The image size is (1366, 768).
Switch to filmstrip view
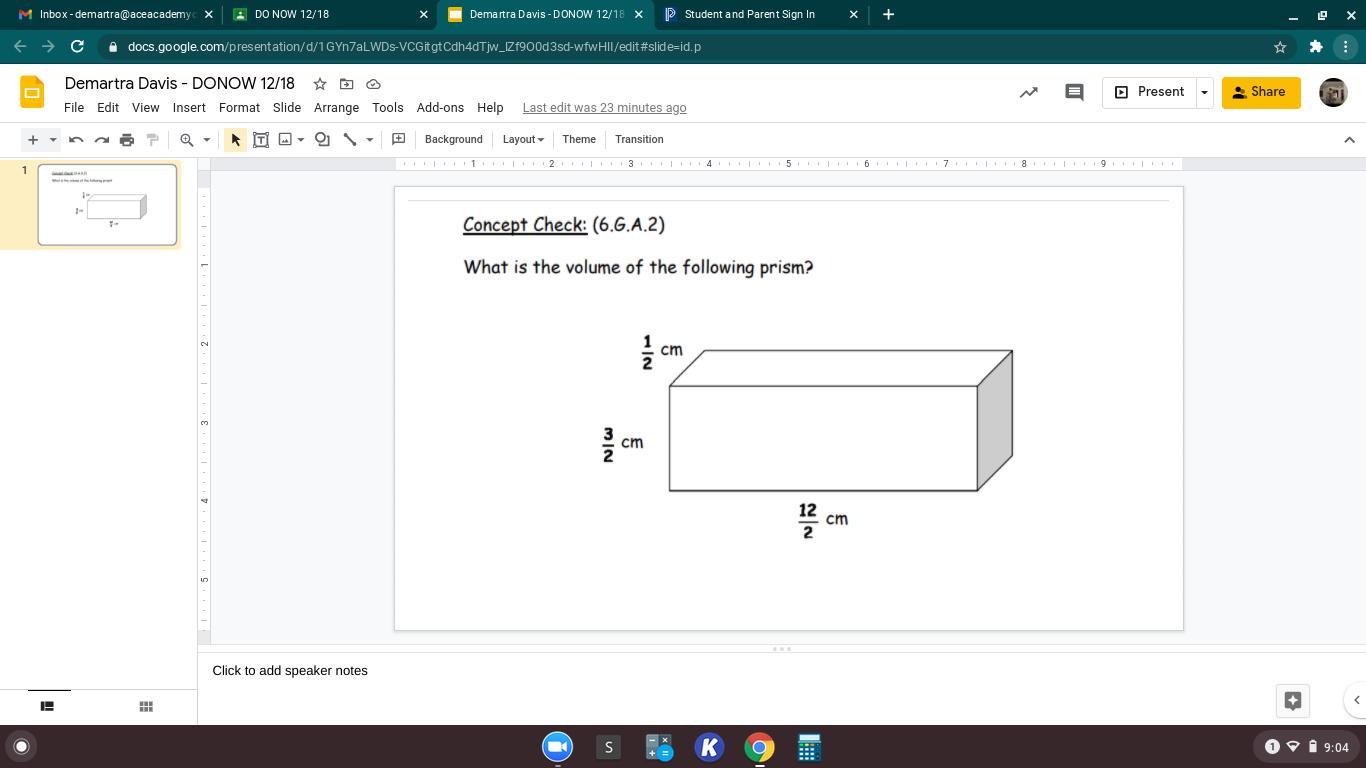47,706
